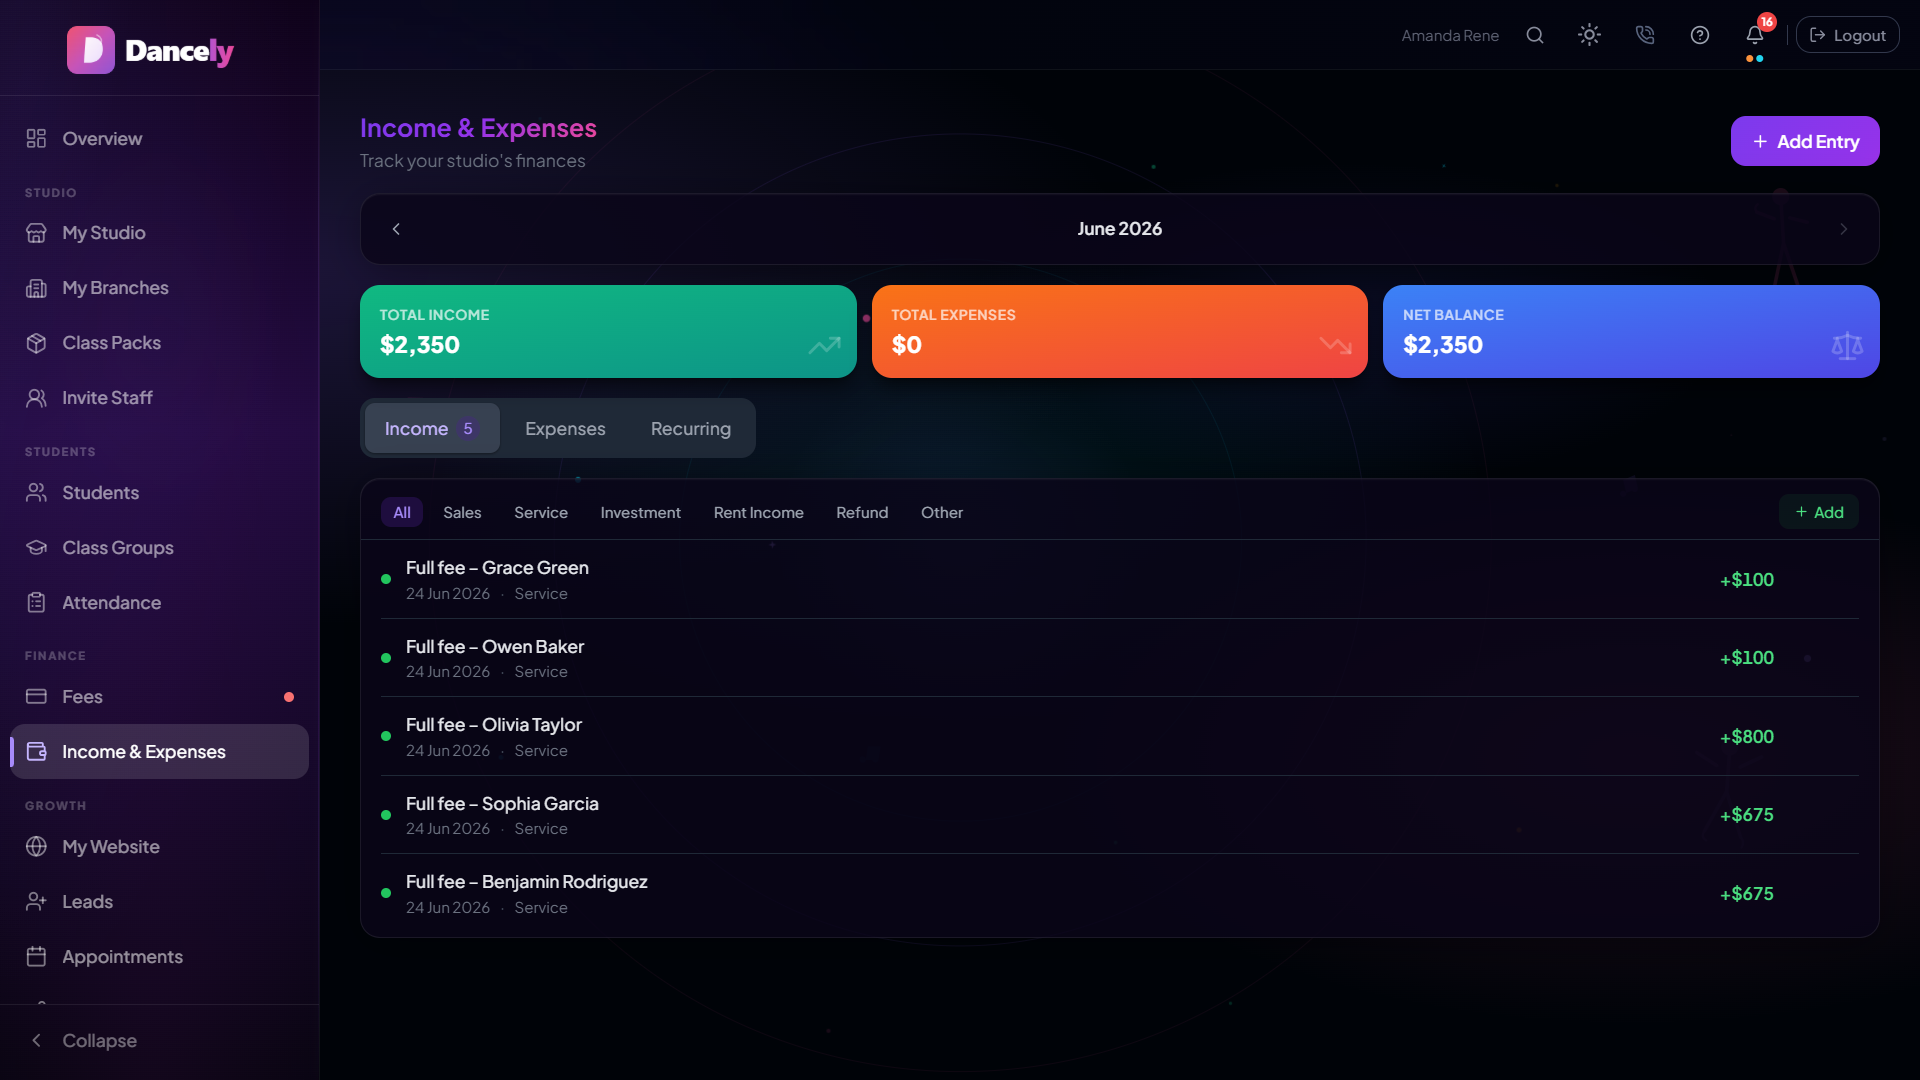Open notifications bell with 16 badge
This screenshot has width=1920, height=1080.
1755,35
